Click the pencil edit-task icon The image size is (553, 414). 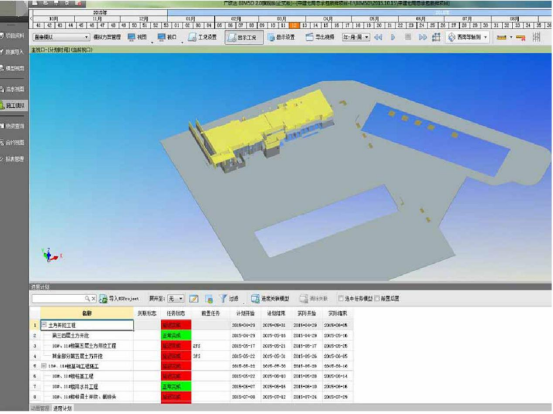click(x=194, y=299)
